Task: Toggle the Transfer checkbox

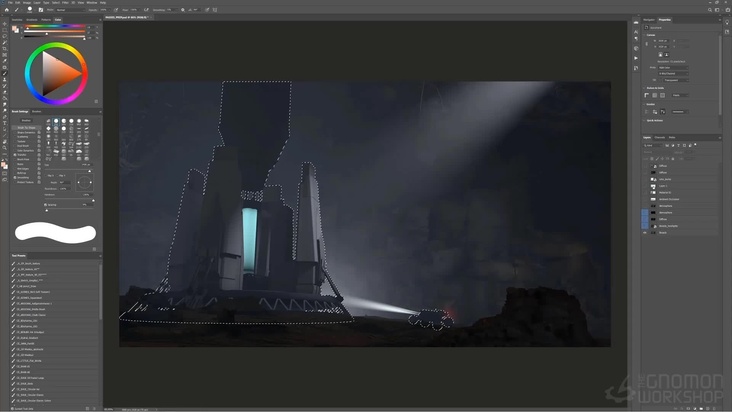Action: [x=15, y=155]
